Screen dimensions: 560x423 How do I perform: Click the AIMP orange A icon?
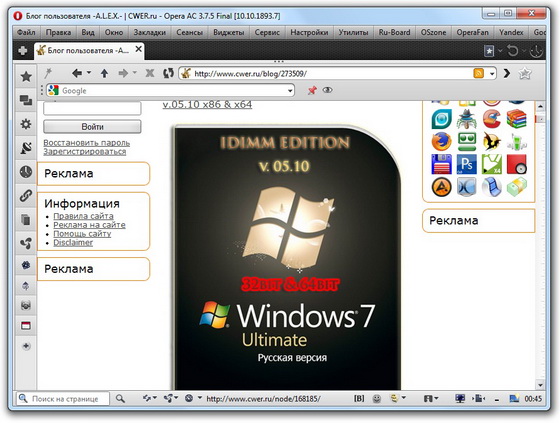coord(441,187)
